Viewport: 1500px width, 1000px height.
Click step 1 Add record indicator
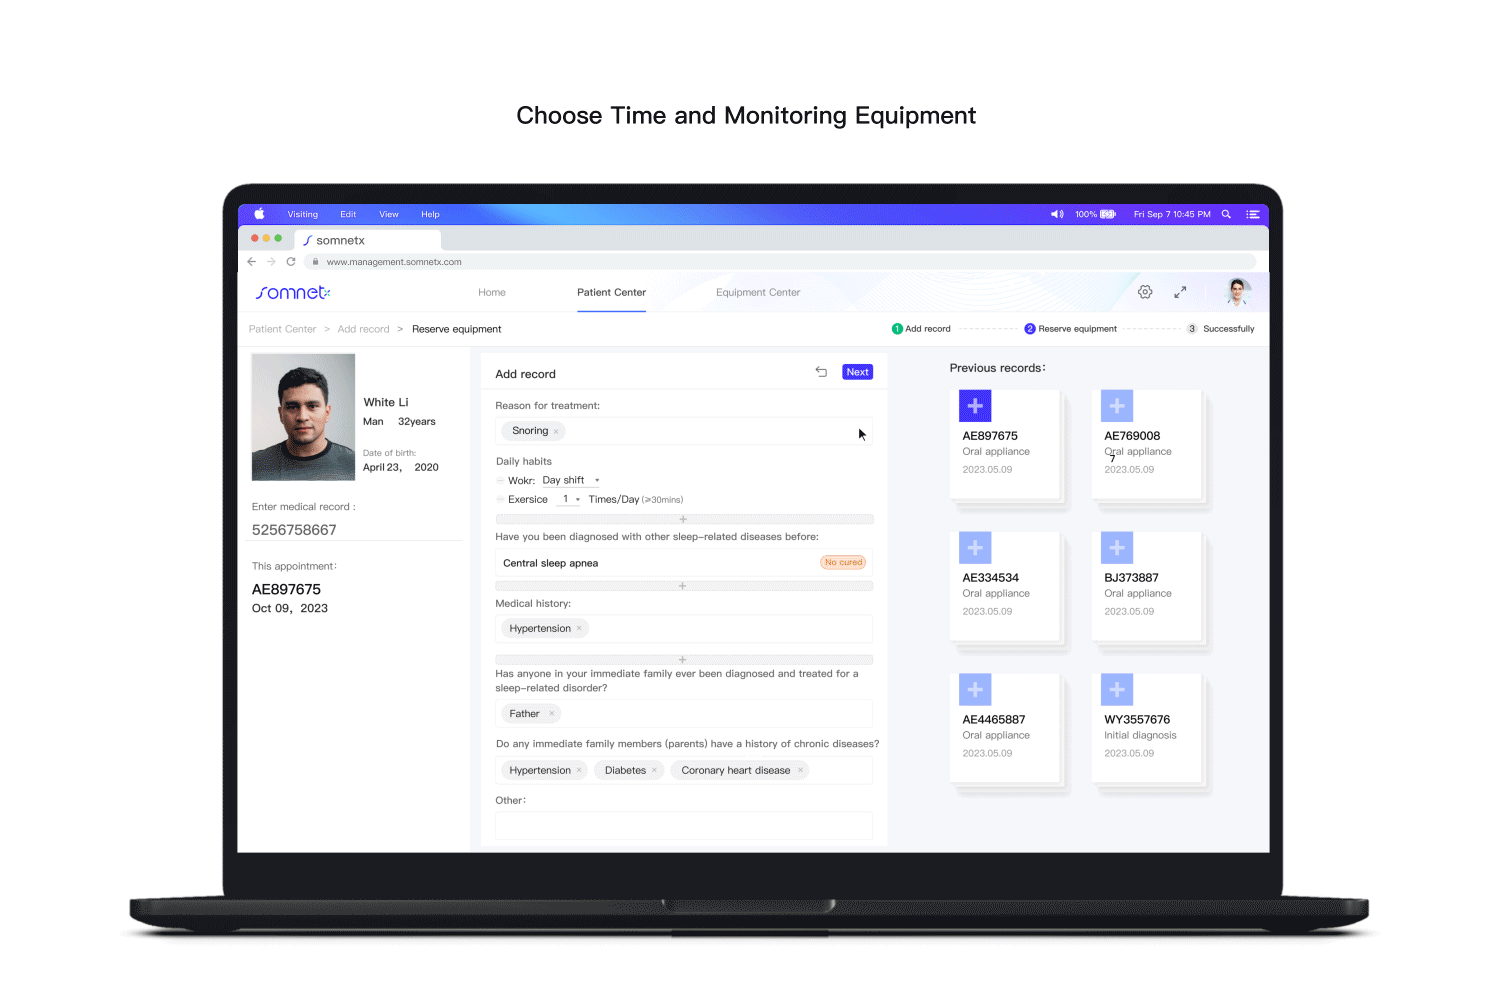[x=921, y=329]
